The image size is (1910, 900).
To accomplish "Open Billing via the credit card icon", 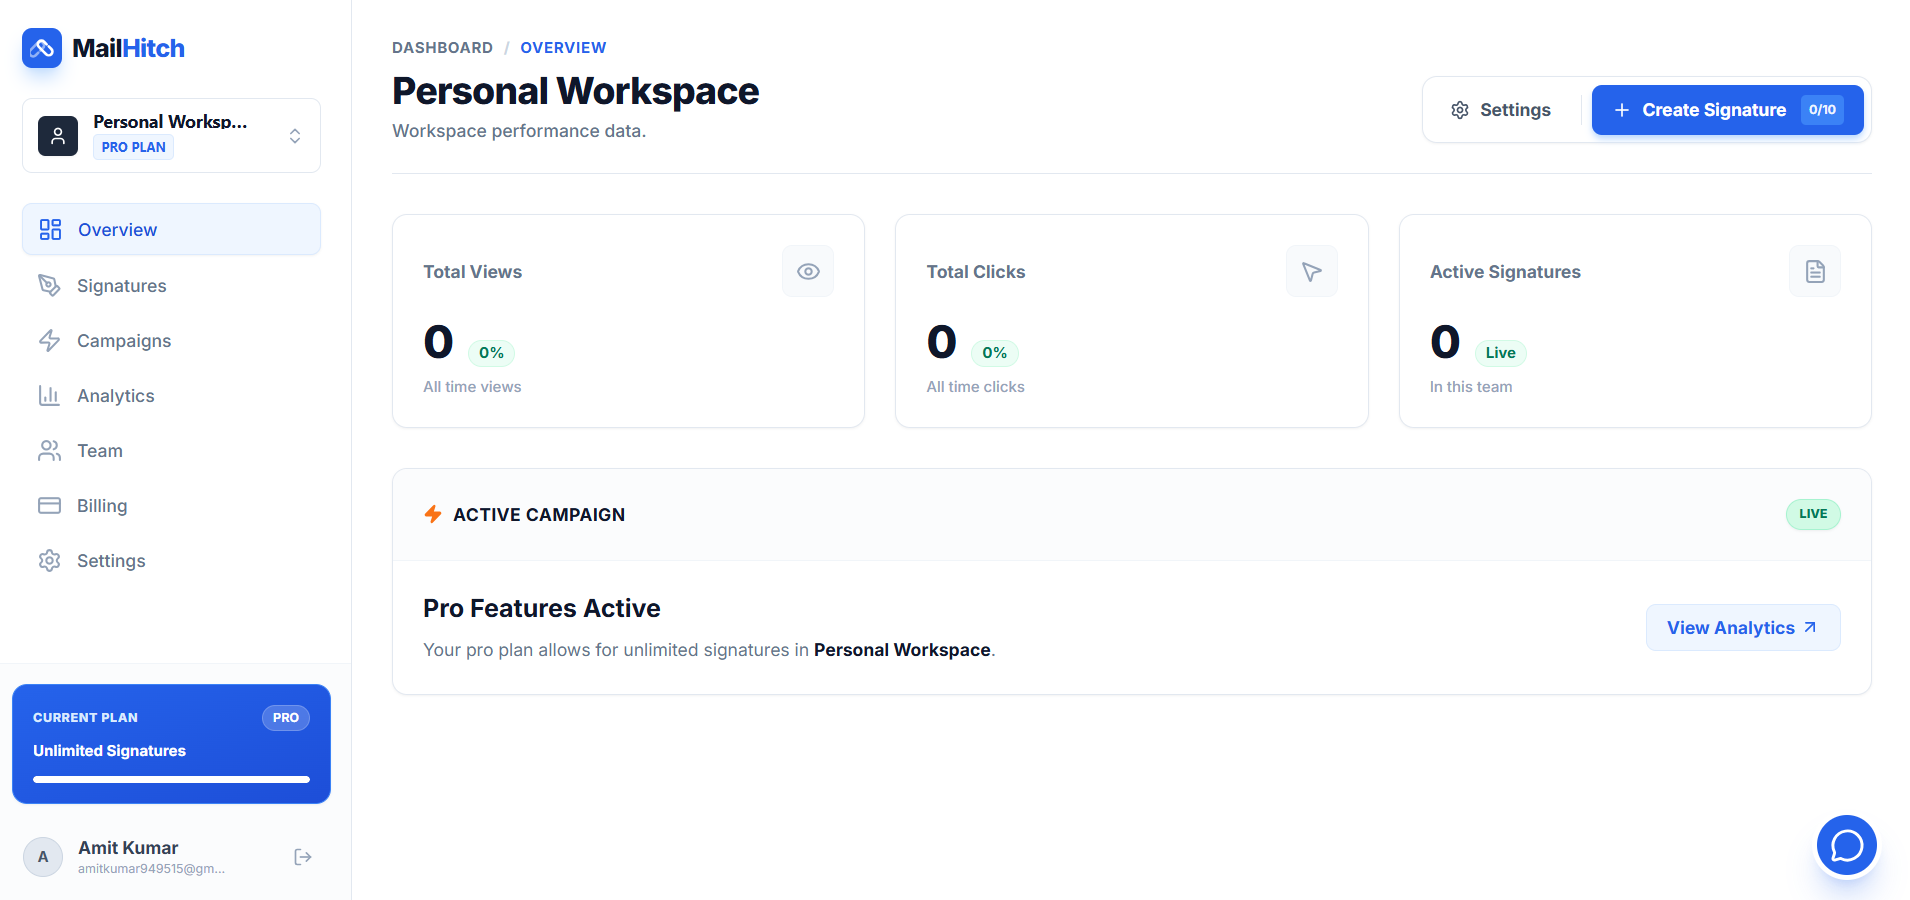I will click(x=49, y=505).
